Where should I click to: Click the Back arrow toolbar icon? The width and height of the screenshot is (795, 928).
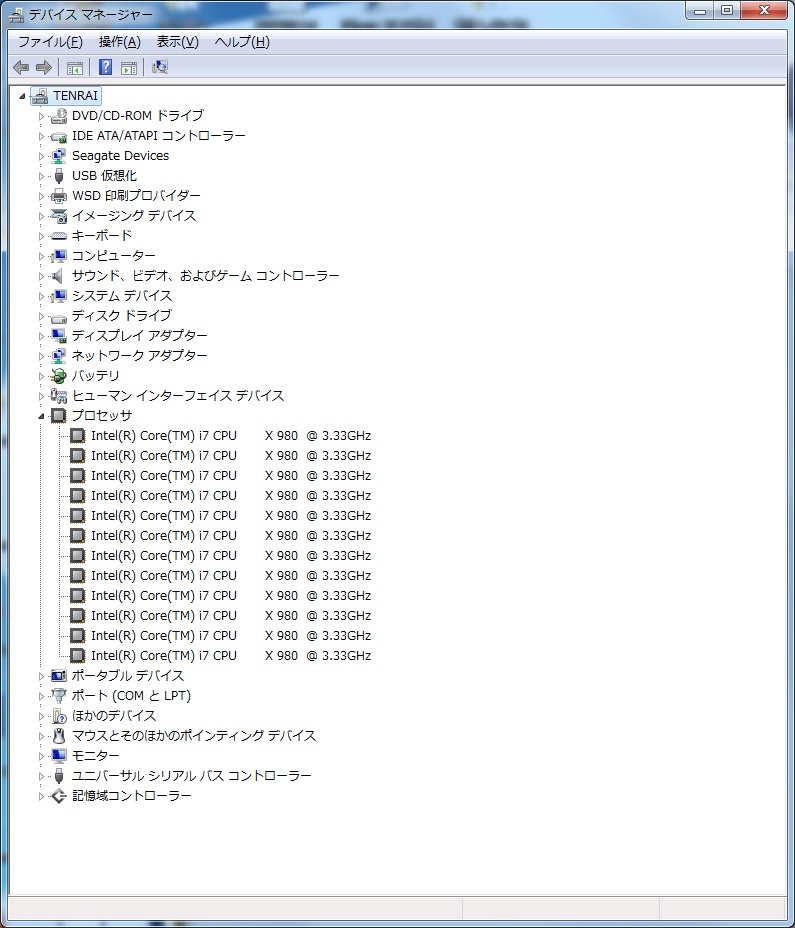point(21,67)
